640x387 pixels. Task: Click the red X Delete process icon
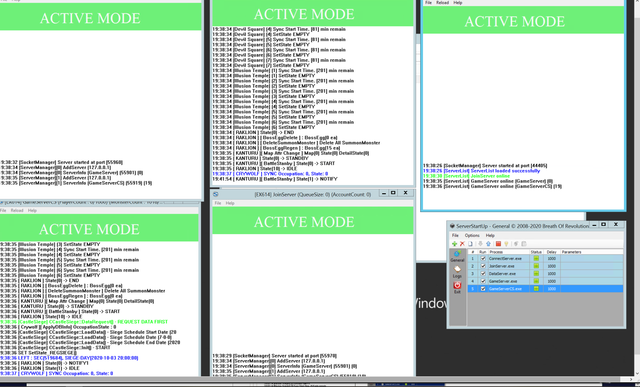click(x=462, y=244)
